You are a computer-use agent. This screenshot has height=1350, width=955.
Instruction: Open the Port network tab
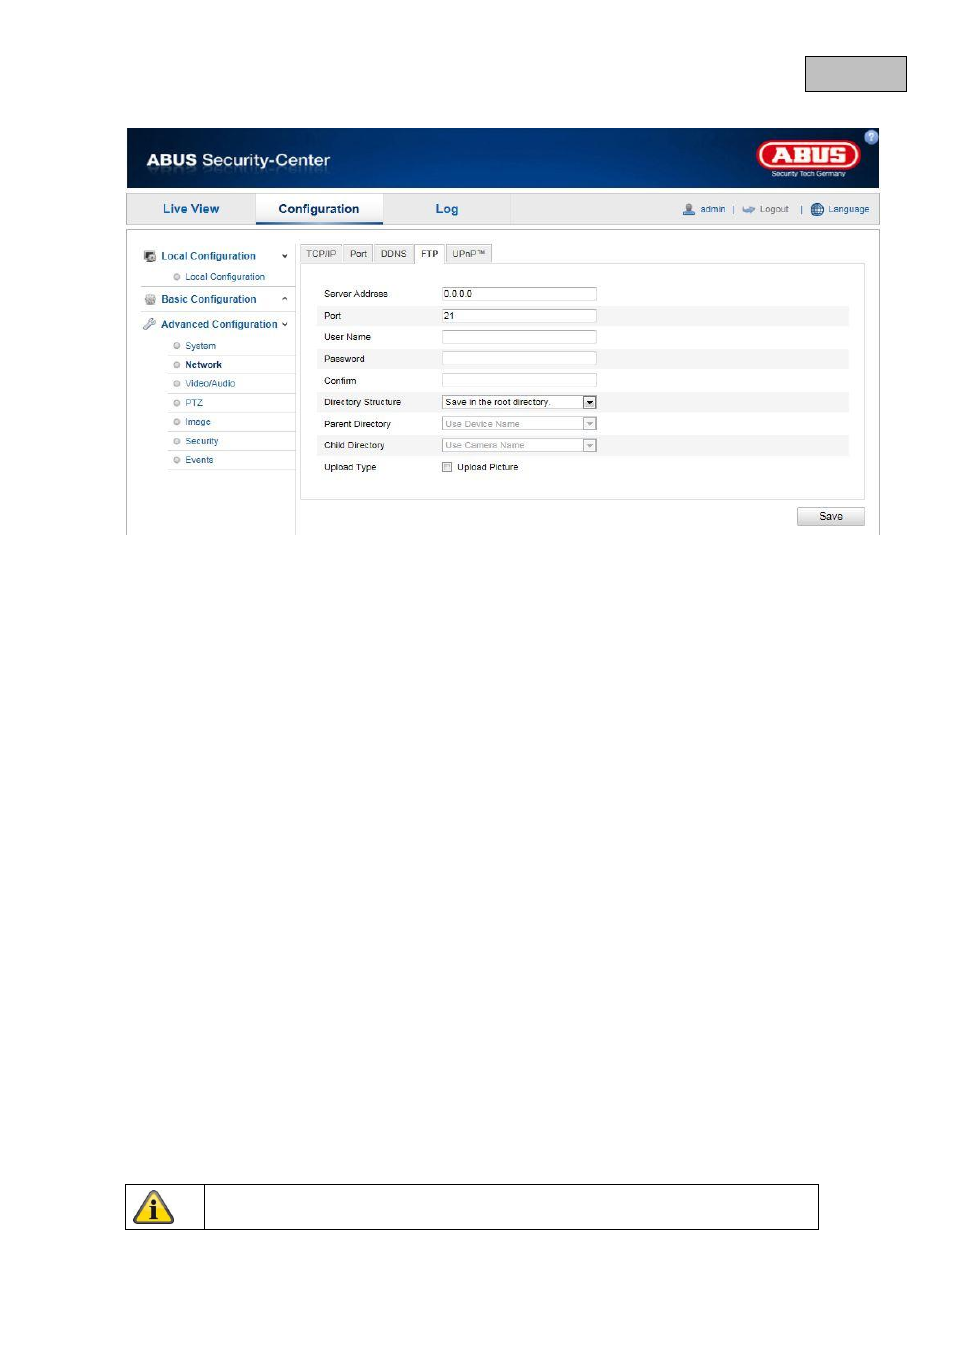click(358, 254)
